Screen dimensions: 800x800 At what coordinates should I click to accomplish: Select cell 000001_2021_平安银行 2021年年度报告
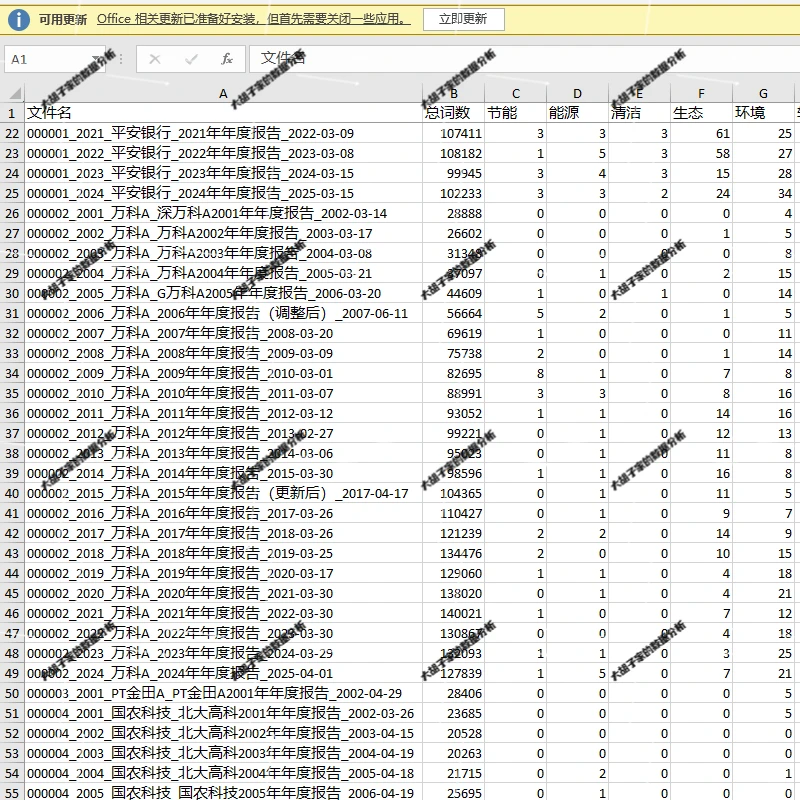coord(223,134)
